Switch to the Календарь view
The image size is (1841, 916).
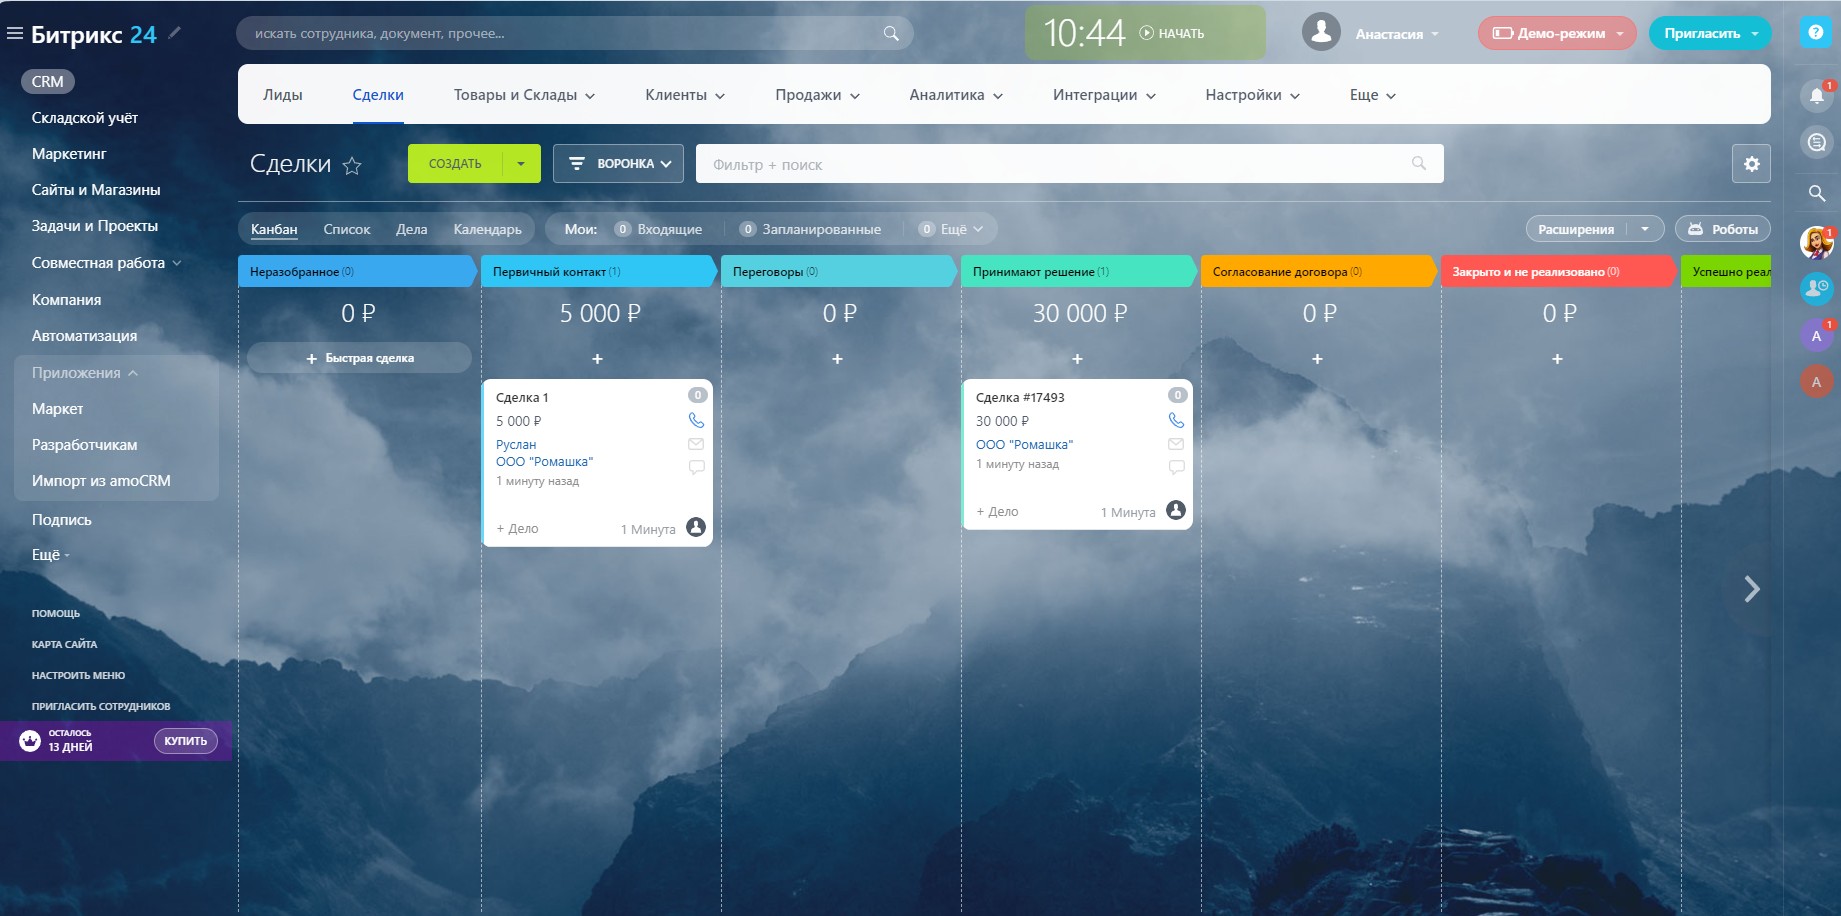488,229
